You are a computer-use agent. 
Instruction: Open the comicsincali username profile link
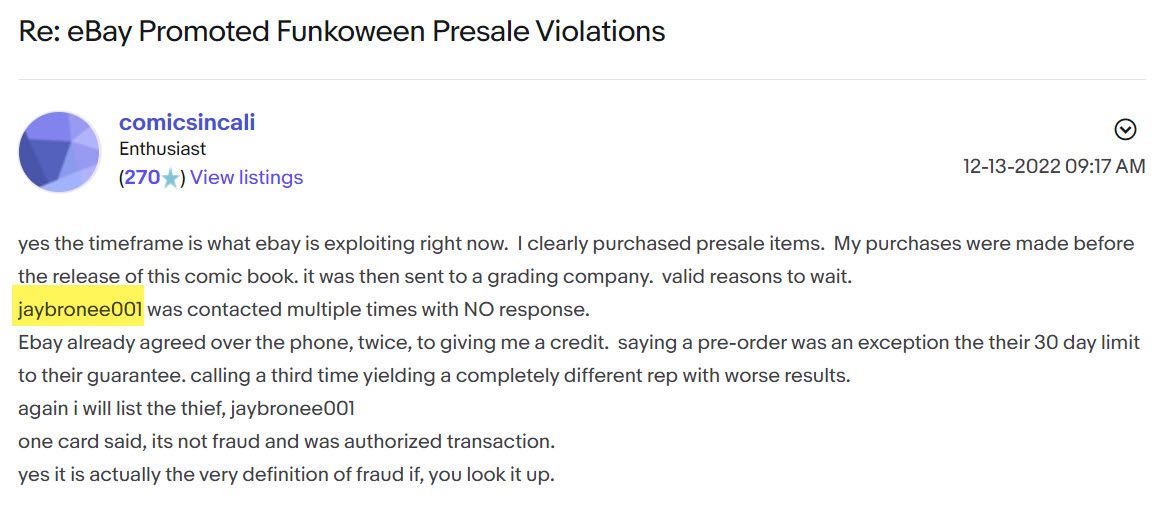pos(187,122)
